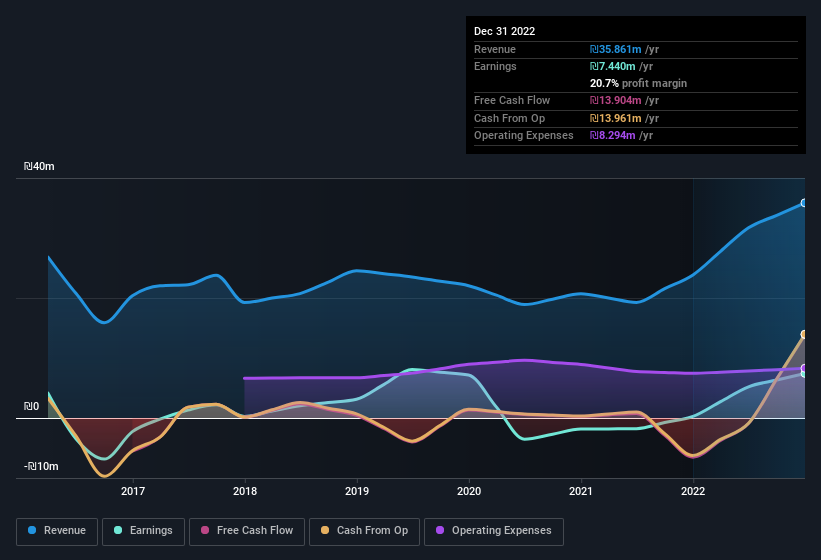Click the ₪13.904m free cash flow value
This screenshot has width=821, height=560.
tap(616, 100)
